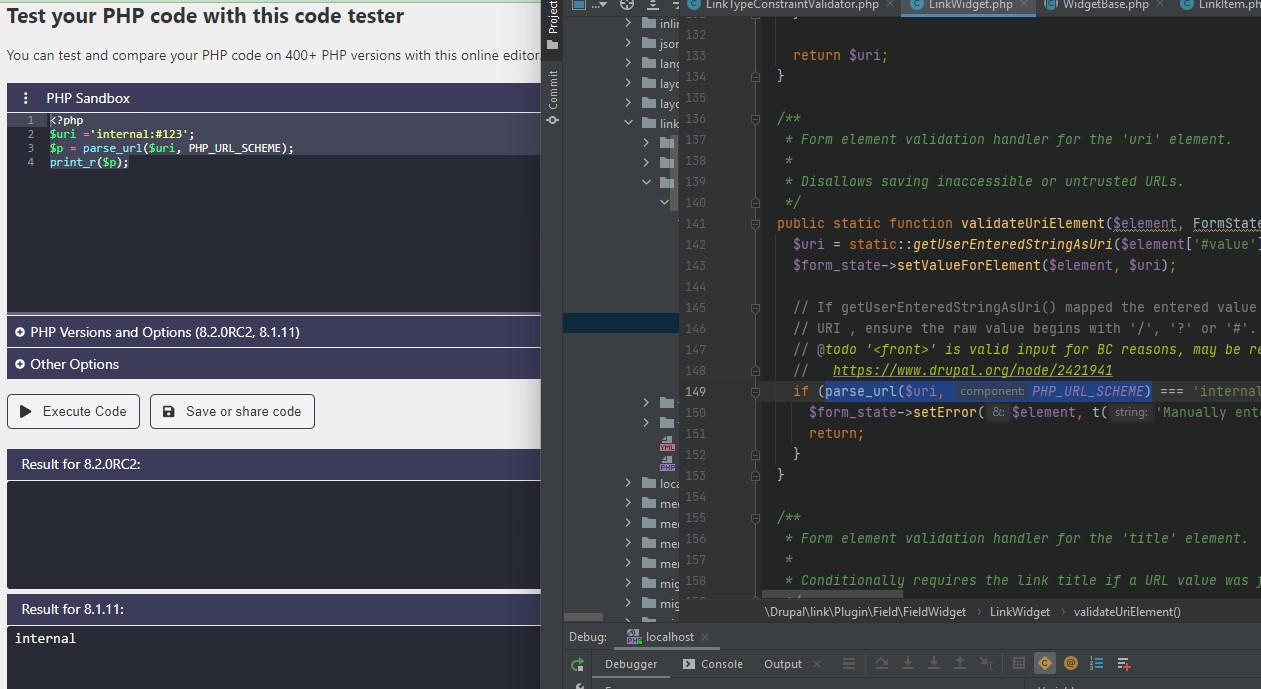Click Run to Cursor in the debug toolbar
Screen dimensions: 1261x689
point(986,663)
